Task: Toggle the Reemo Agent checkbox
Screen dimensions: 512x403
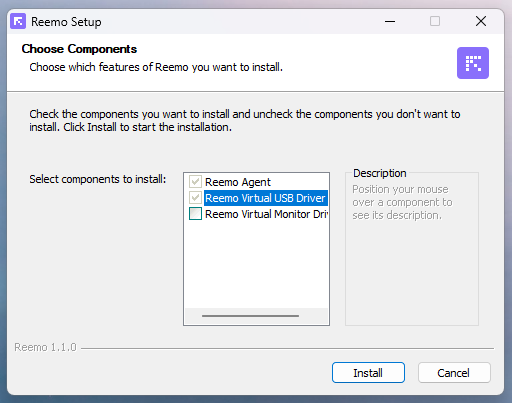Action: coord(195,182)
